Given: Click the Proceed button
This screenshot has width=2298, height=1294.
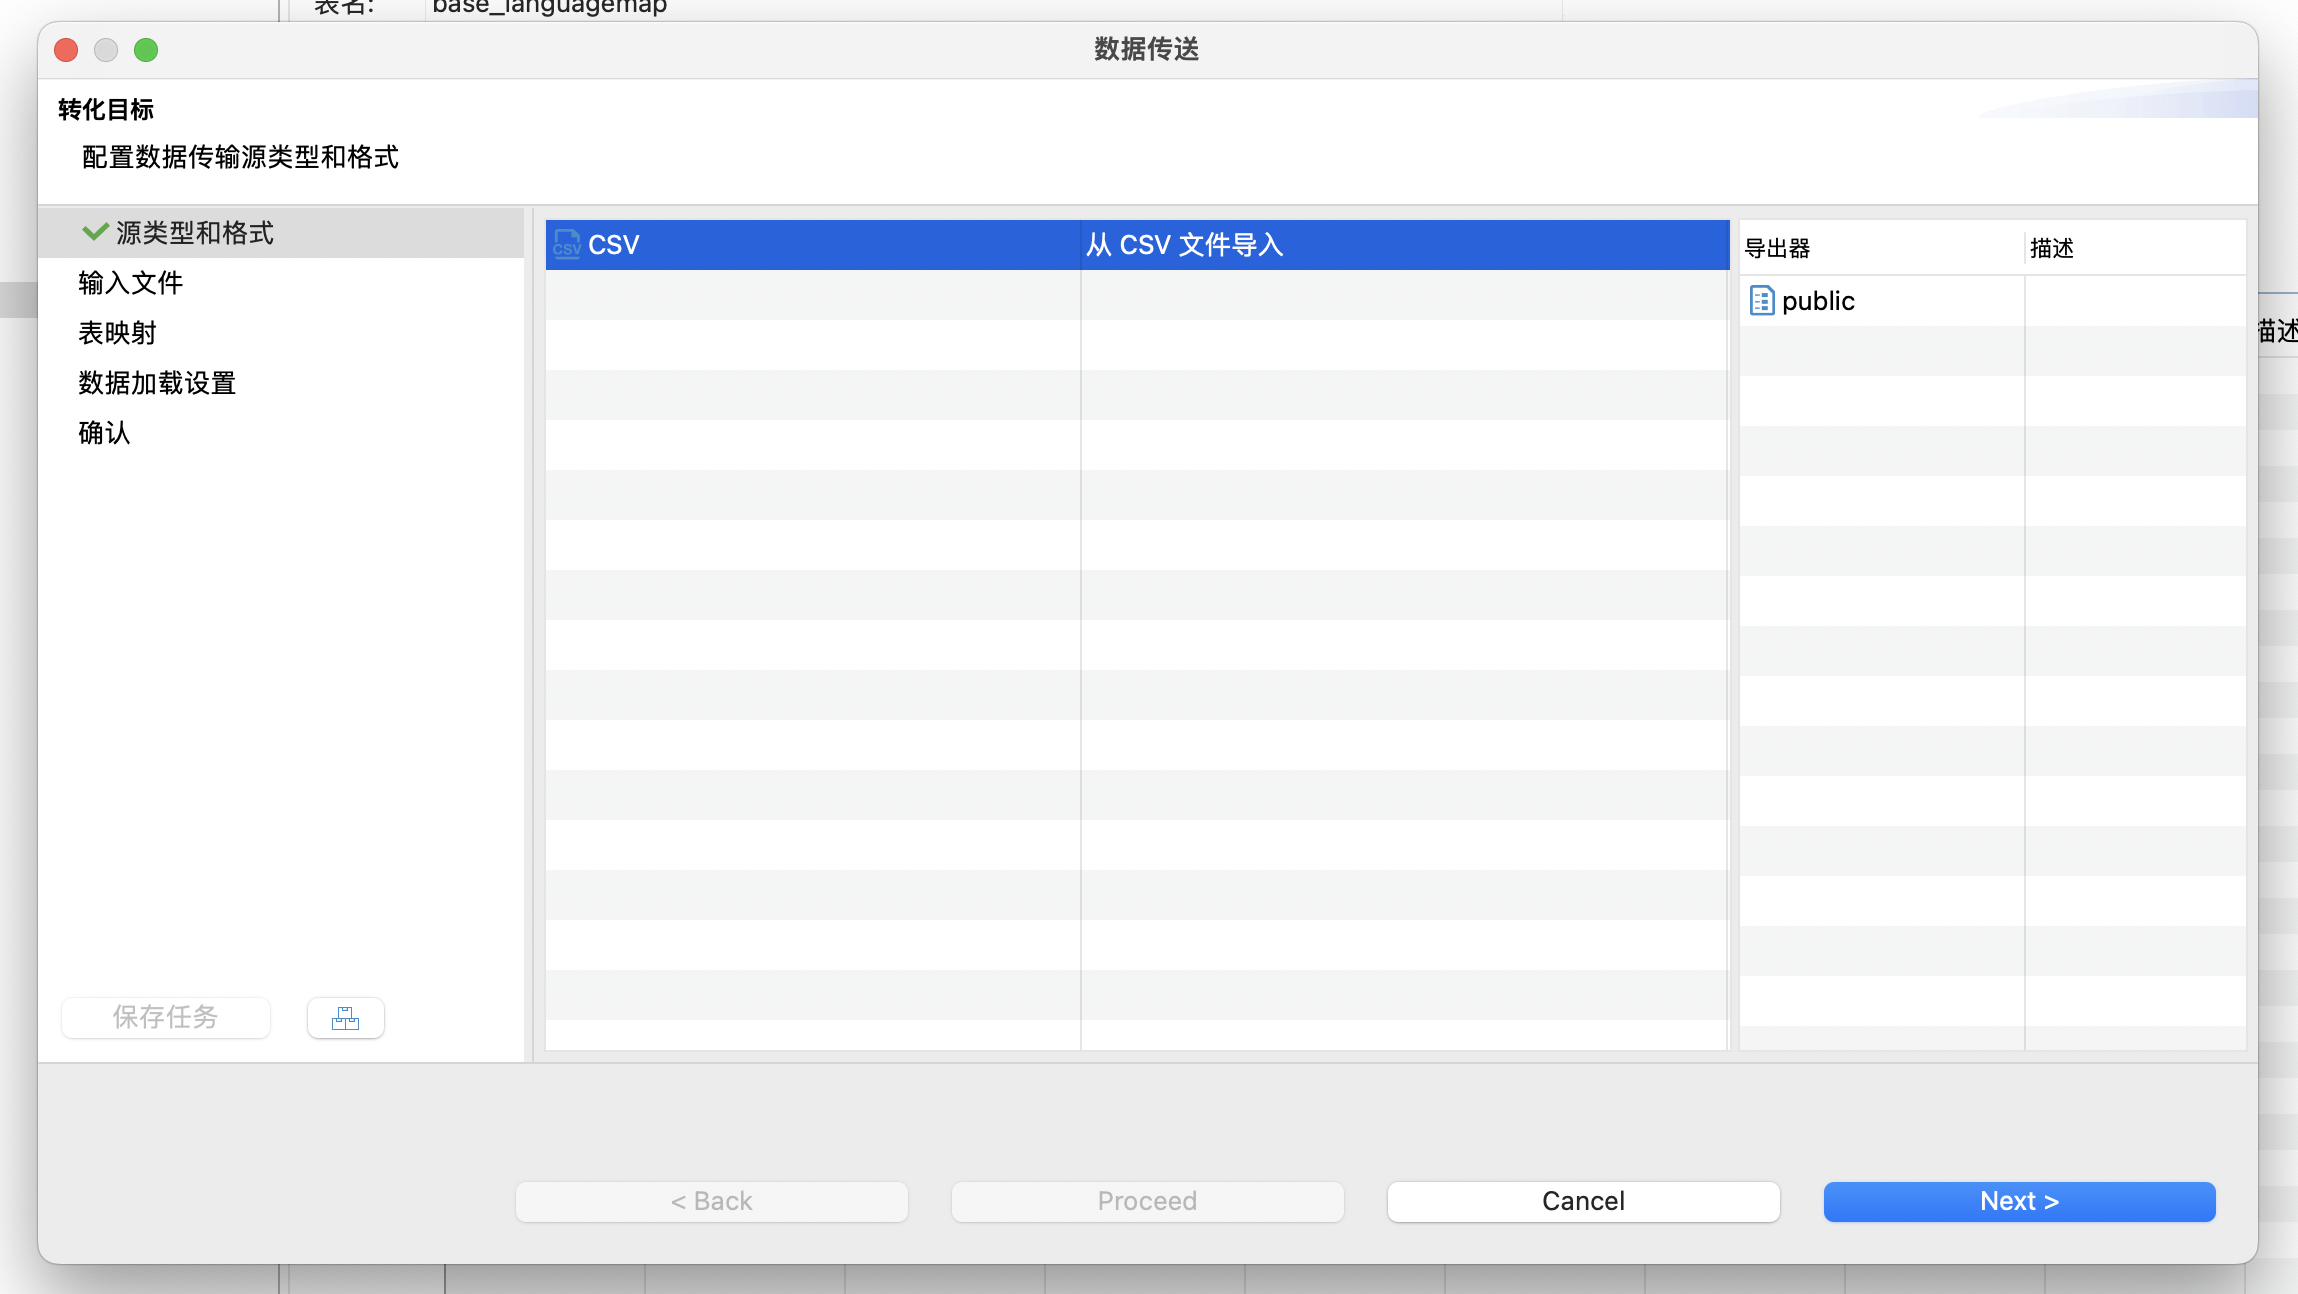Looking at the screenshot, I should coord(1146,1201).
